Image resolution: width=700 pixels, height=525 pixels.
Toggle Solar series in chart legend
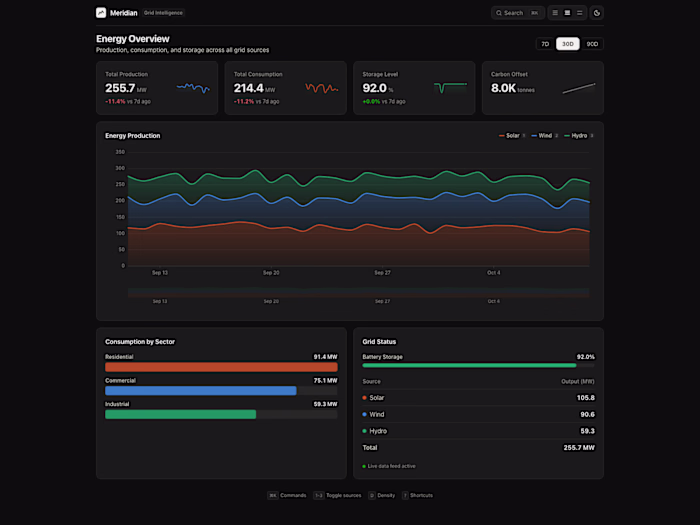point(512,136)
